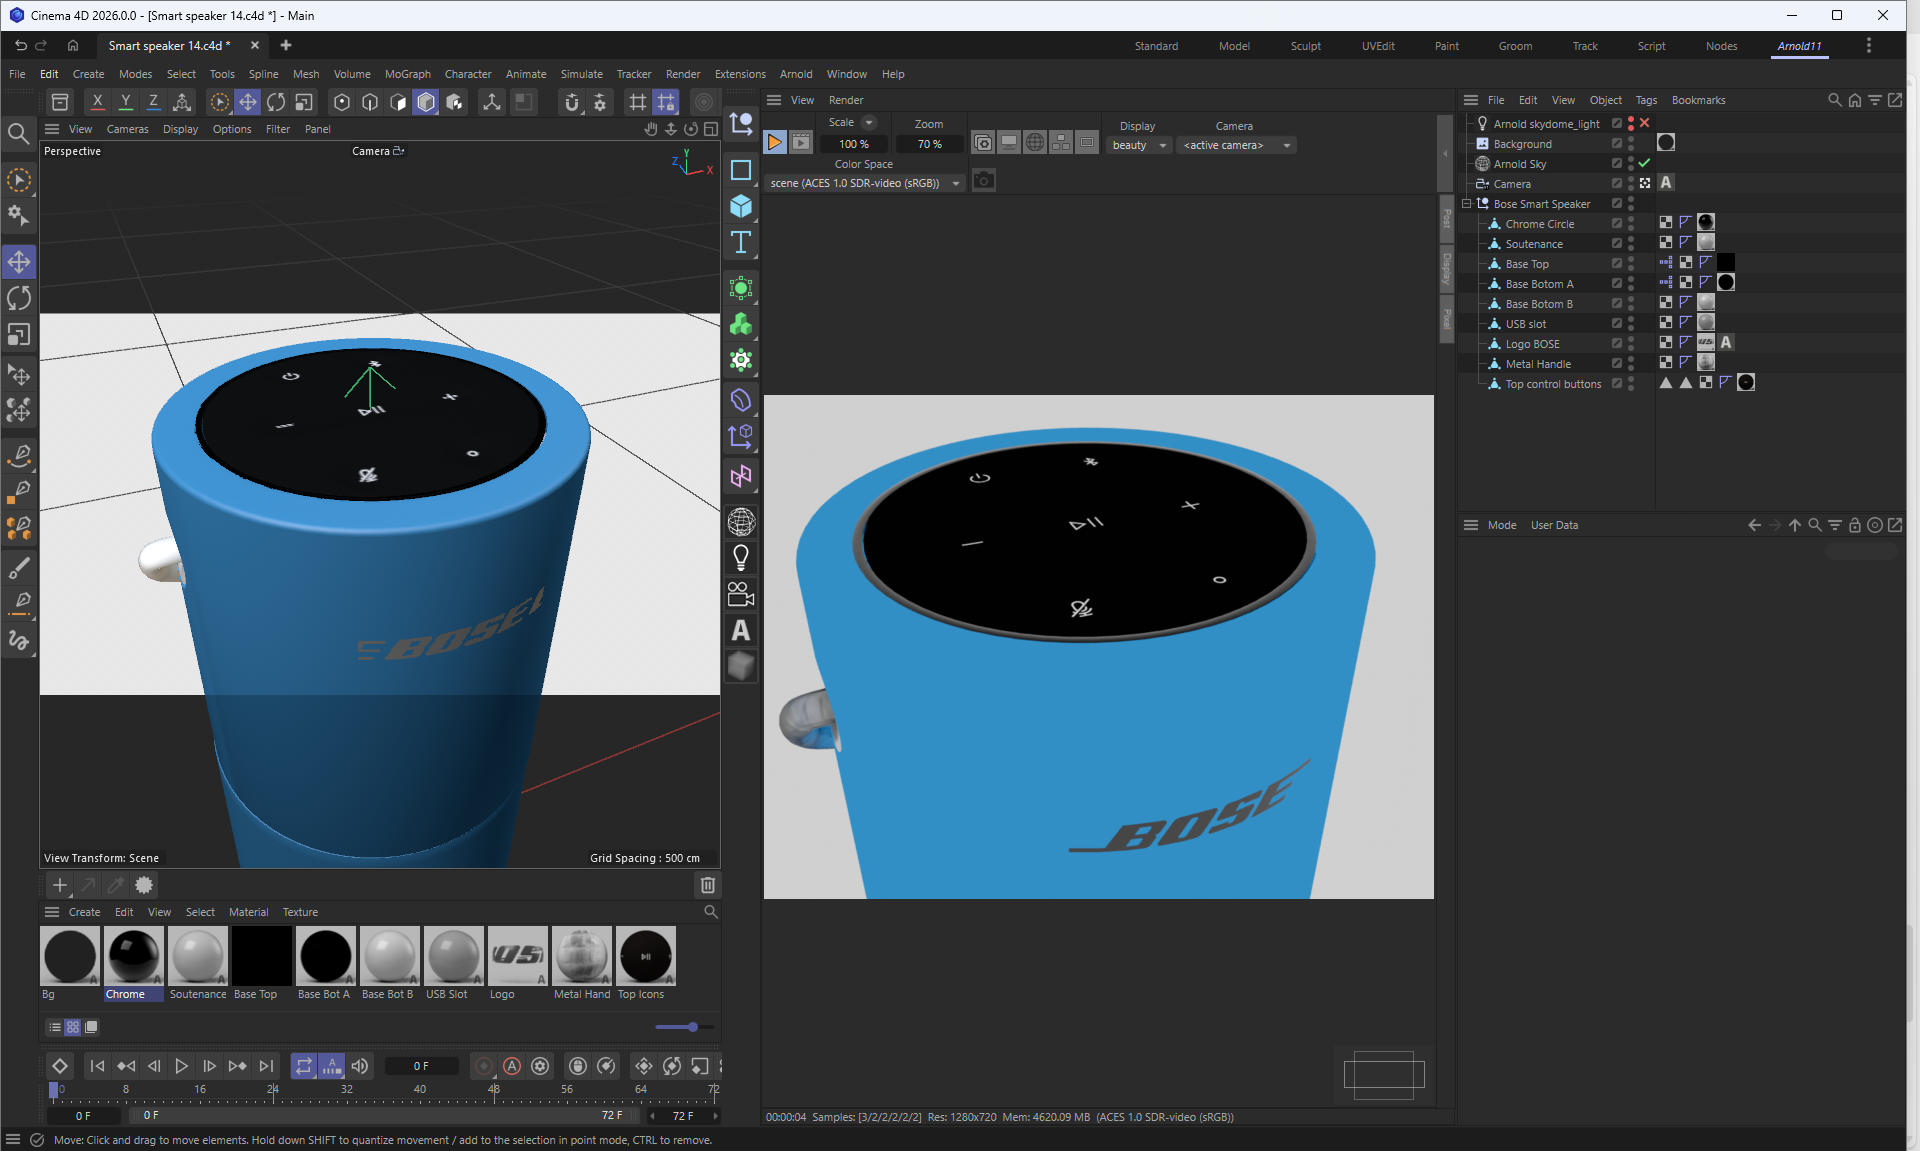Open the Display beauty dropdown

coord(1139,145)
